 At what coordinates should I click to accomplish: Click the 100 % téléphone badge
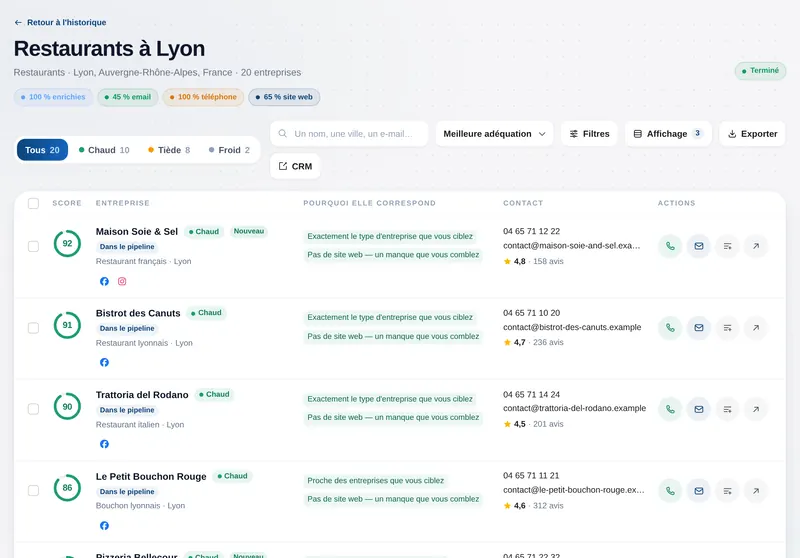(203, 97)
